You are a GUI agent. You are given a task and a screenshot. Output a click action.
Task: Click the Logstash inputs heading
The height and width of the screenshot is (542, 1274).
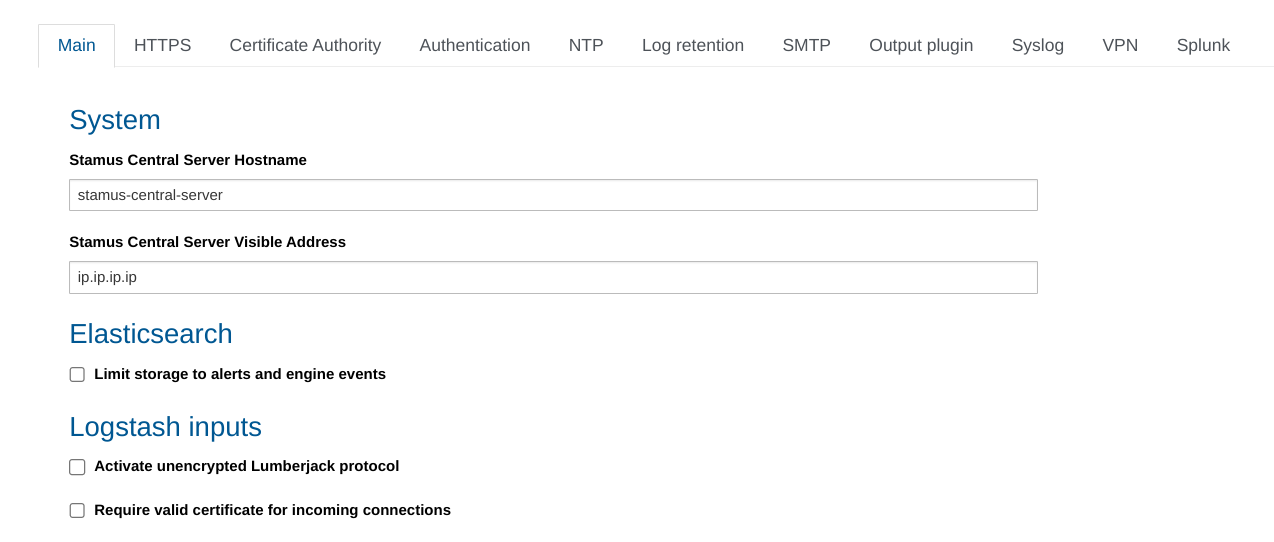[x=165, y=427]
